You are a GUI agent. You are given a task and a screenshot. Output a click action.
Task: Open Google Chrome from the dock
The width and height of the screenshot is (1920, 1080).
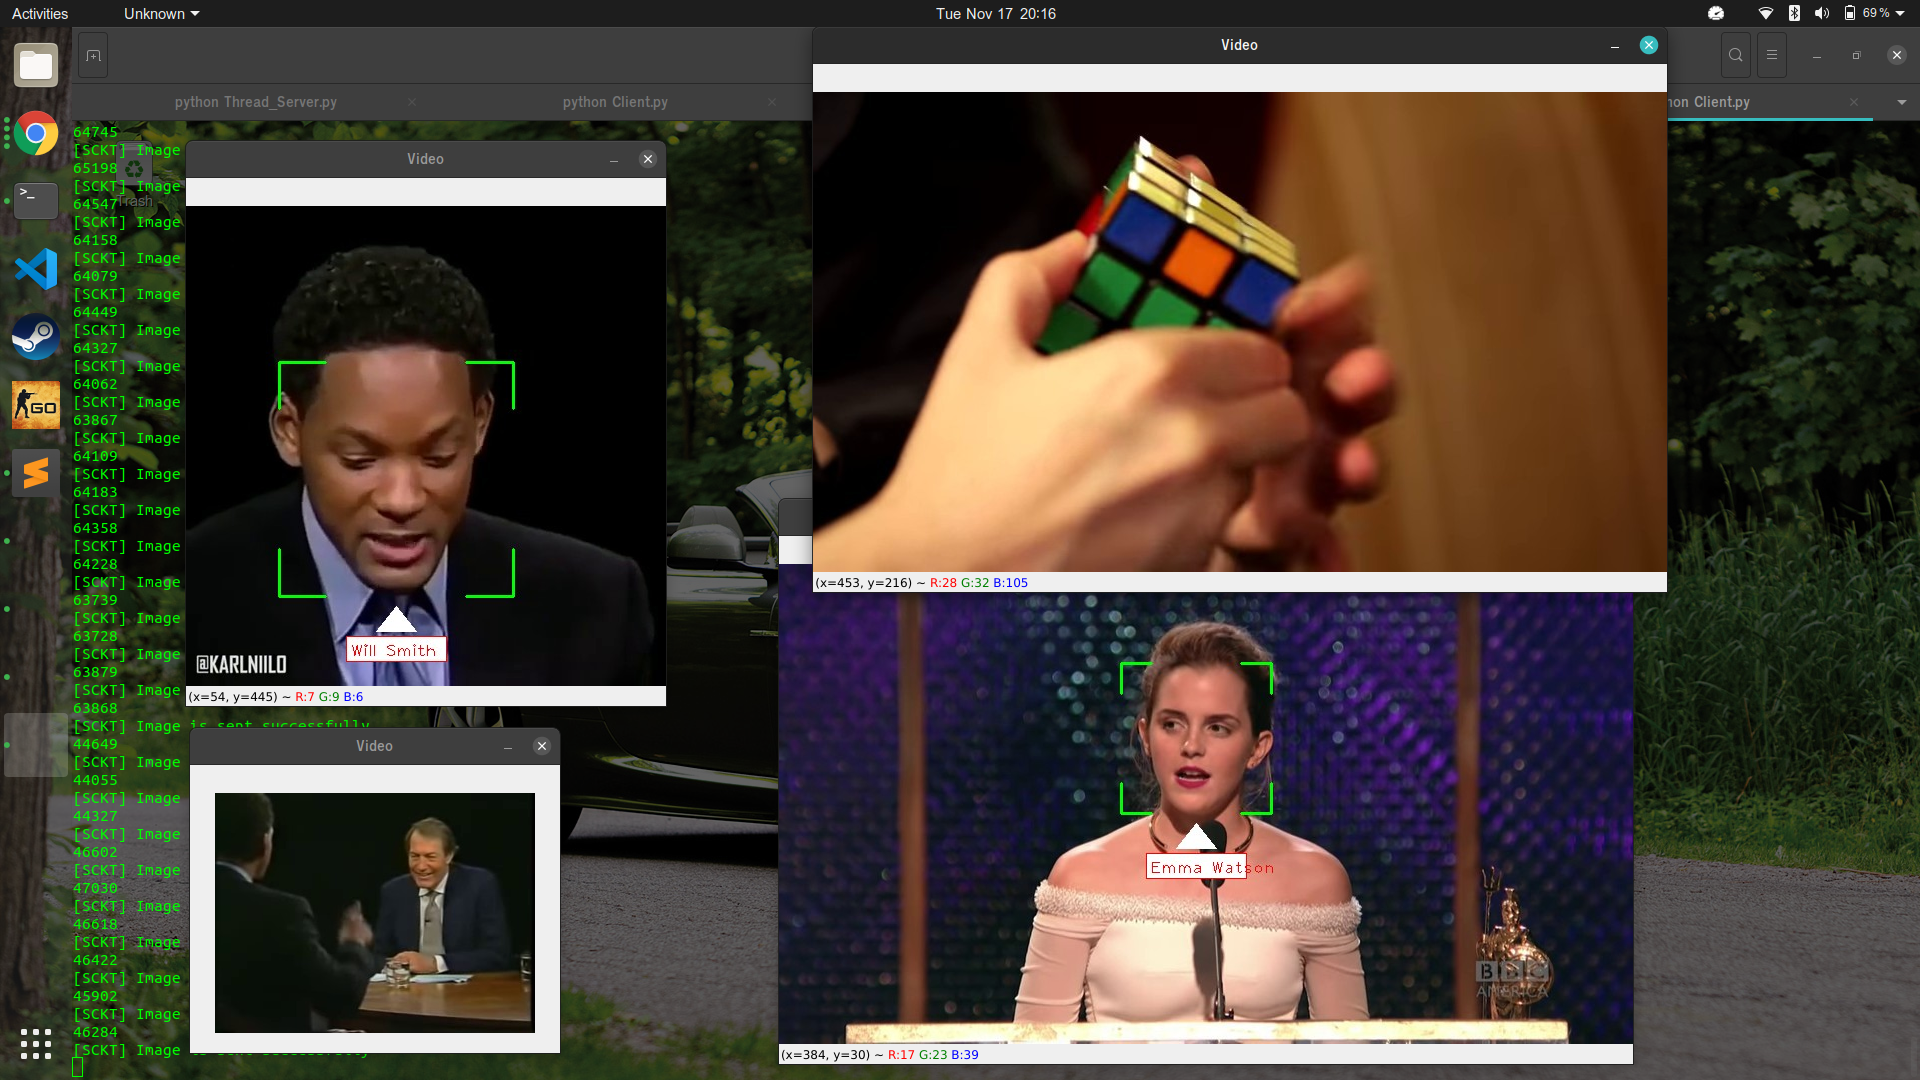click(x=36, y=133)
